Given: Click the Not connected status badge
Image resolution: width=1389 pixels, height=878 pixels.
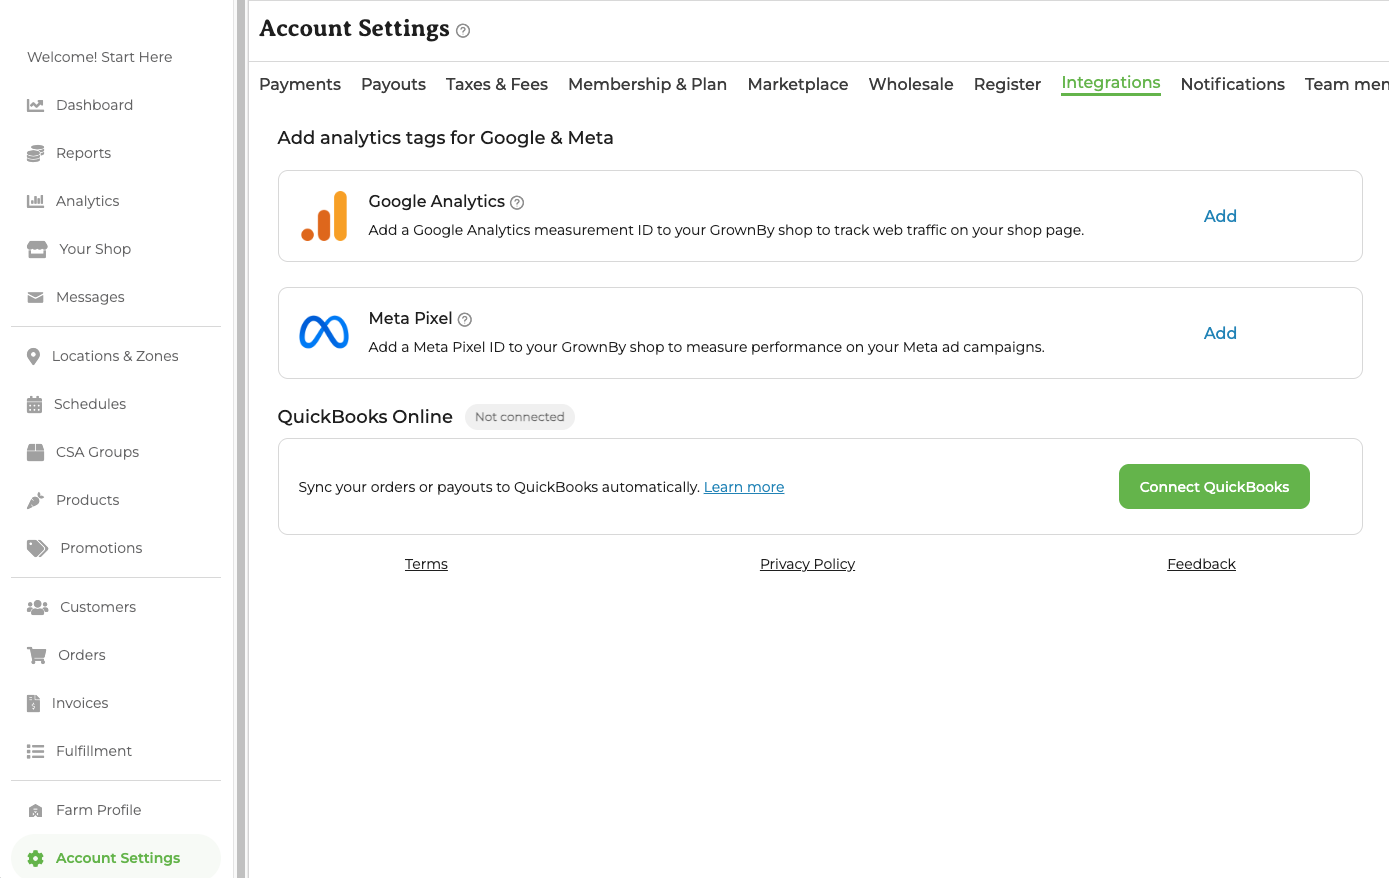Looking at the screenshot, I should tap(520, 417).
